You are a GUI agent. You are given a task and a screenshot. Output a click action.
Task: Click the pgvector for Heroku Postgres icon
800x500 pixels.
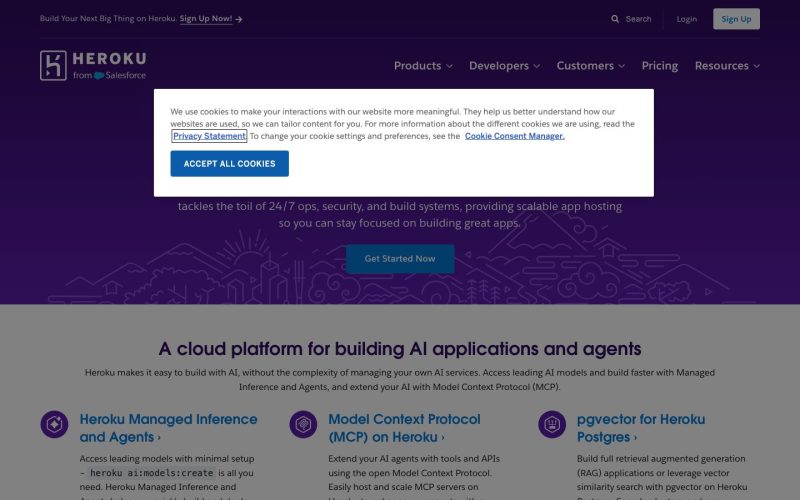click(552, 424)
